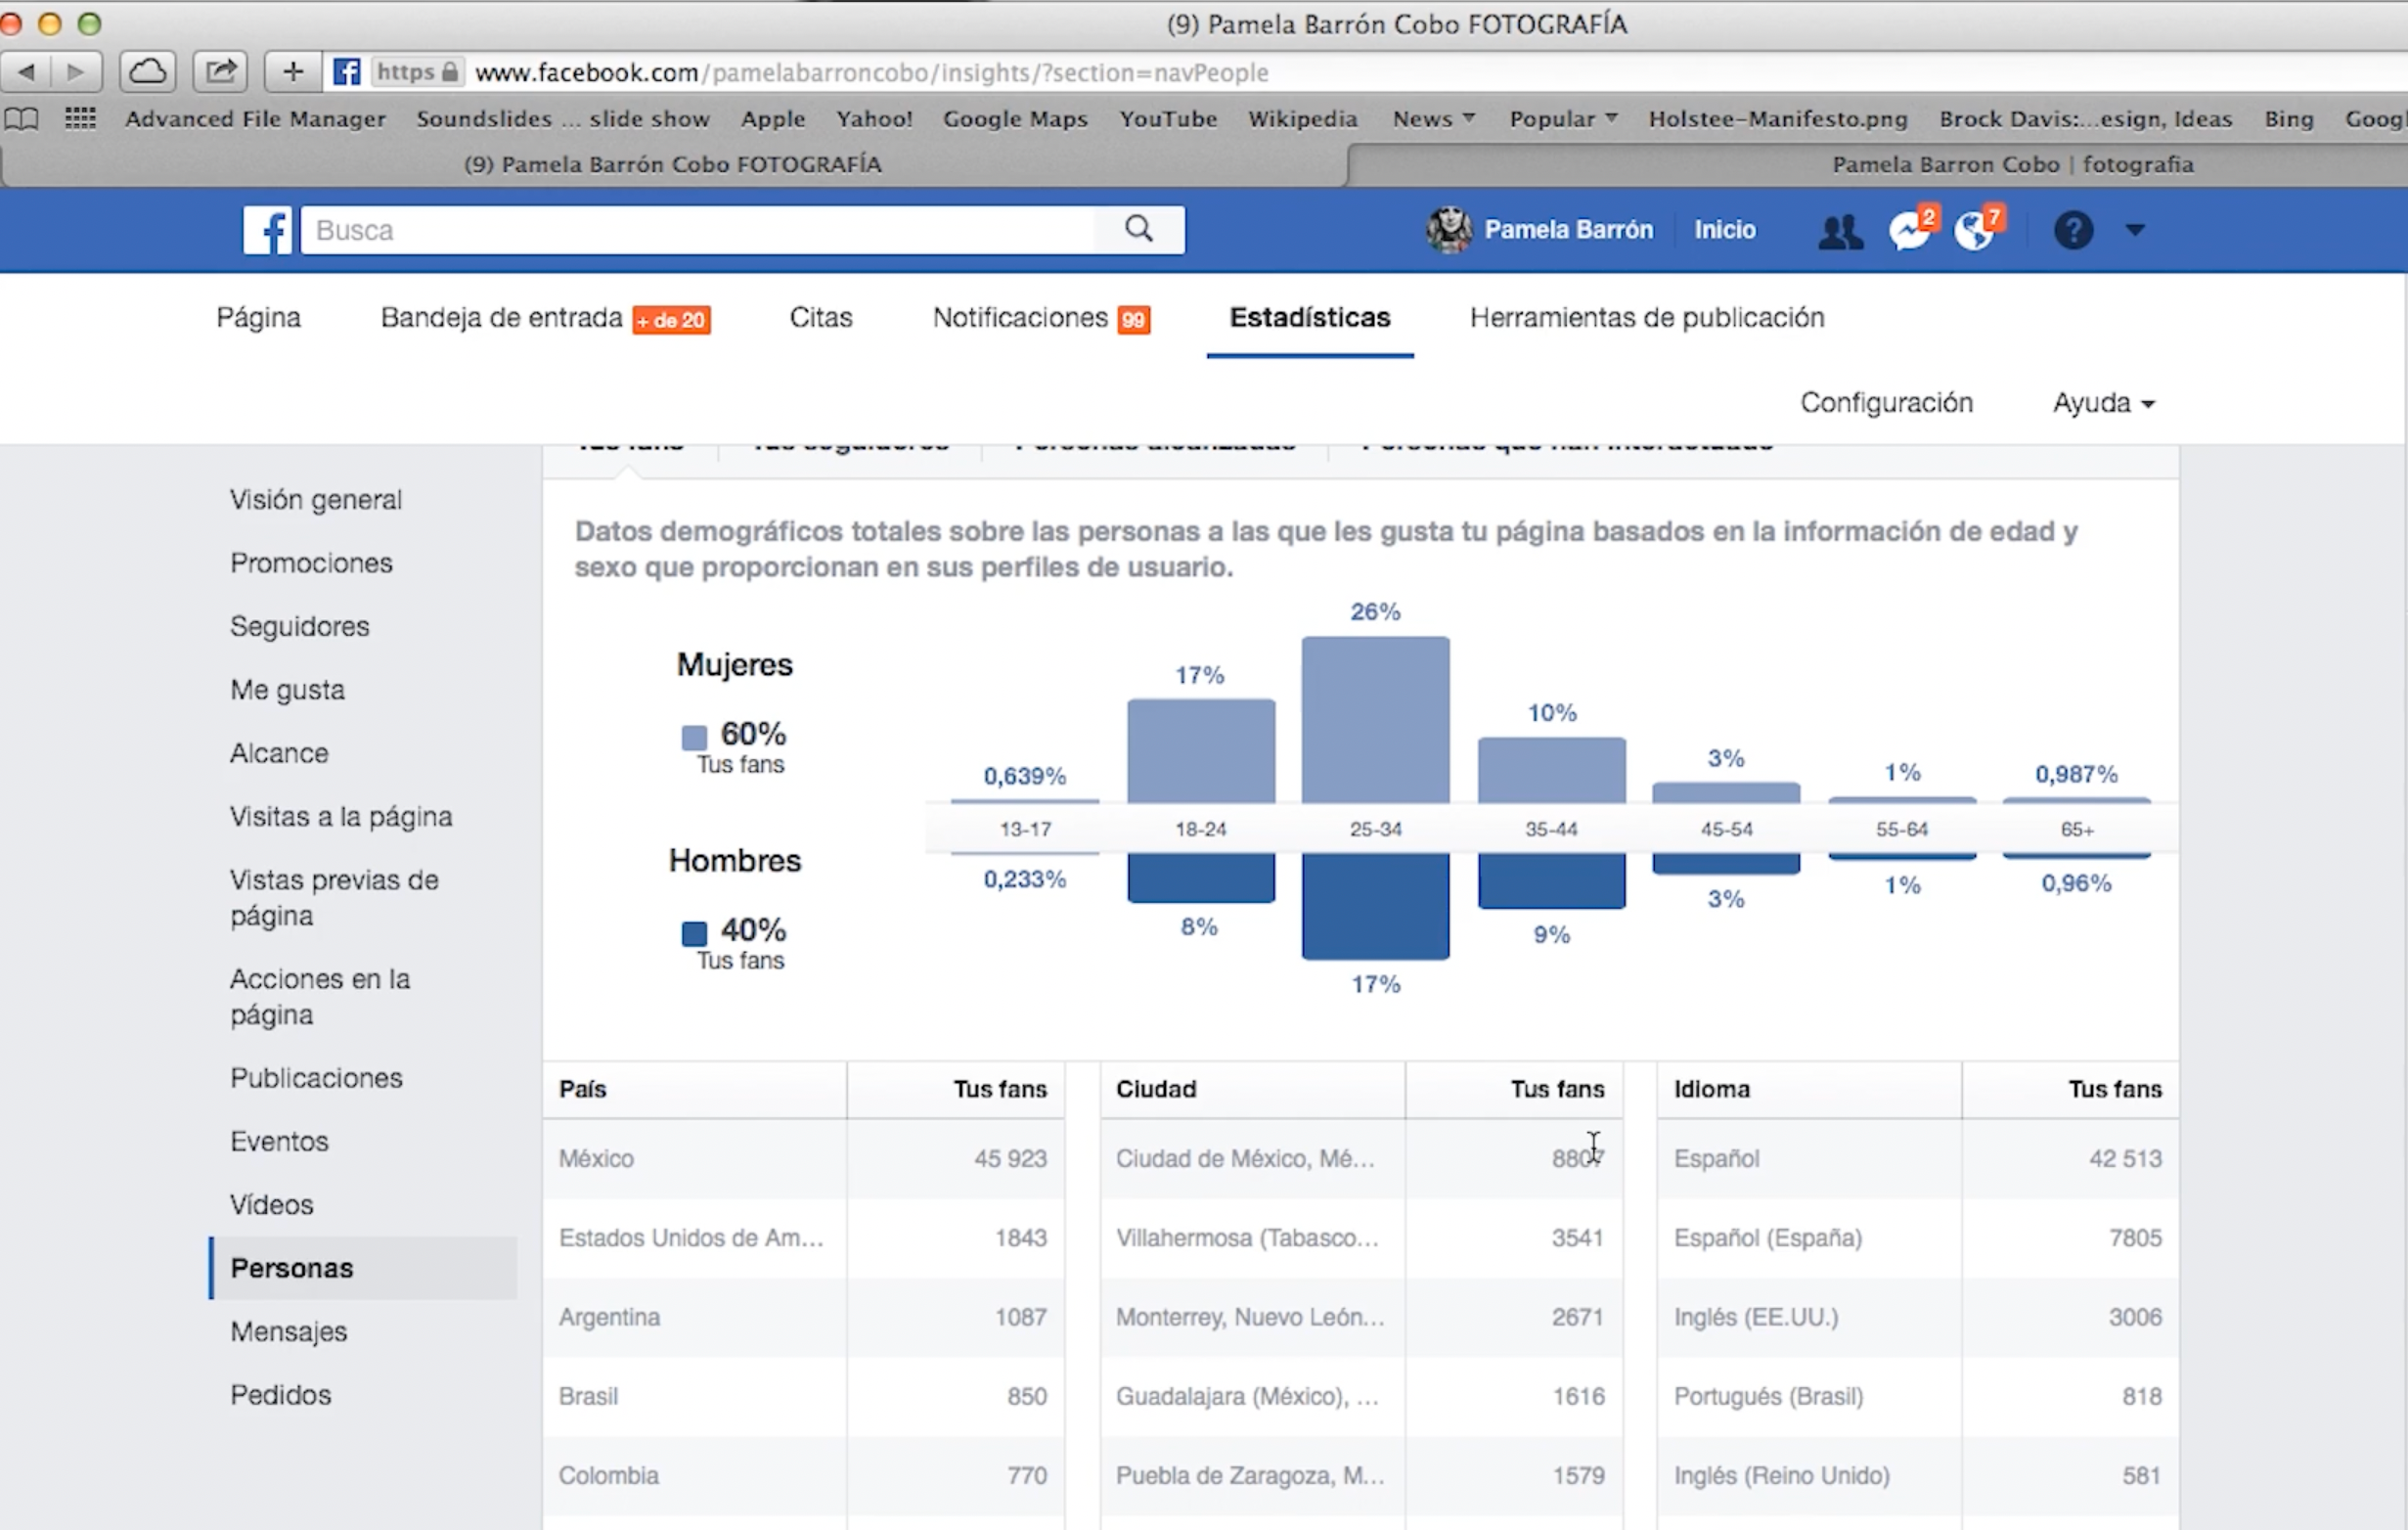Screen dimensions: 2408x1530
Task: Open the Configuración link
Action: [x=1886, y=403]
